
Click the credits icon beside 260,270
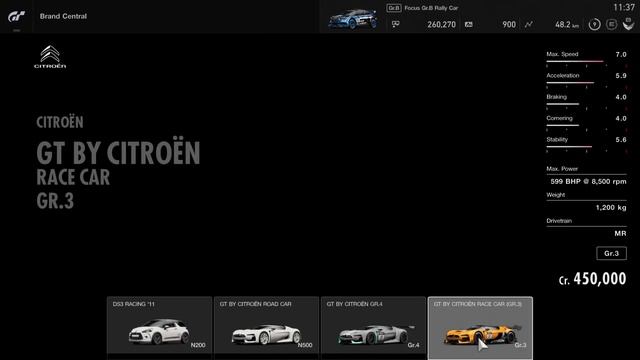point(396,24)
